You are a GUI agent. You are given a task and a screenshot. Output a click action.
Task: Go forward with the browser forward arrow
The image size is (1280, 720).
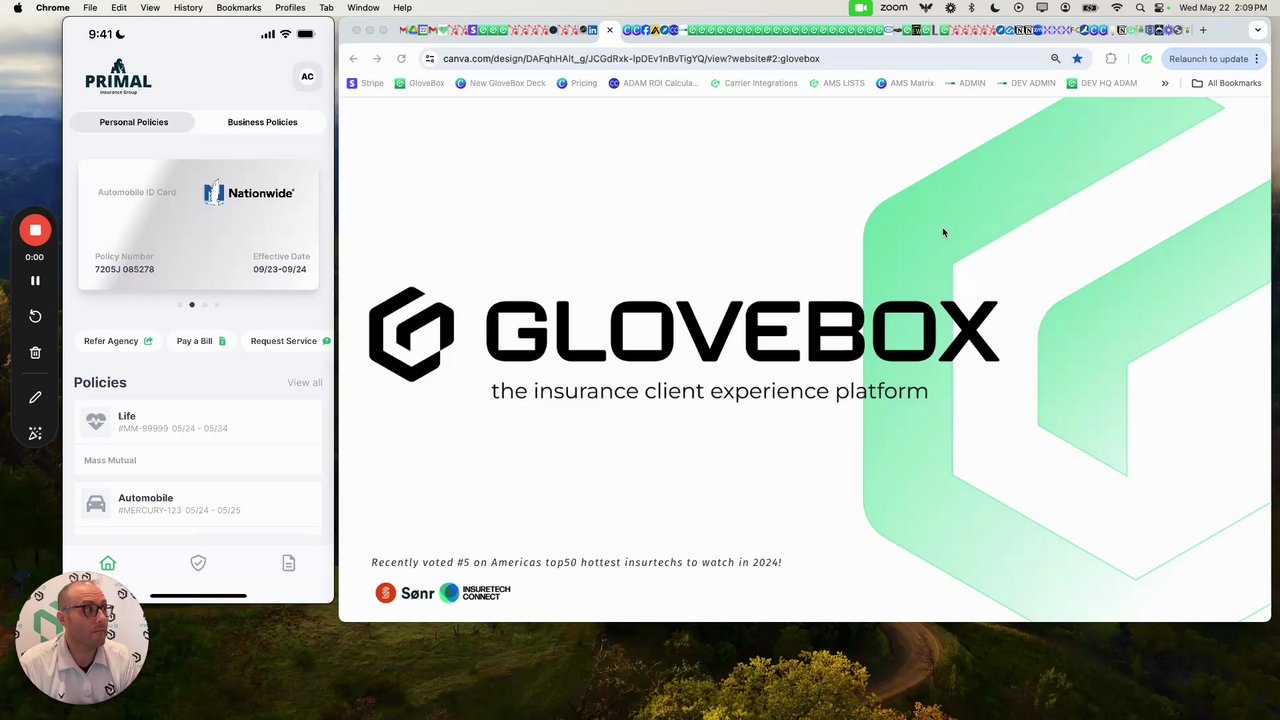tap(377, 59)
